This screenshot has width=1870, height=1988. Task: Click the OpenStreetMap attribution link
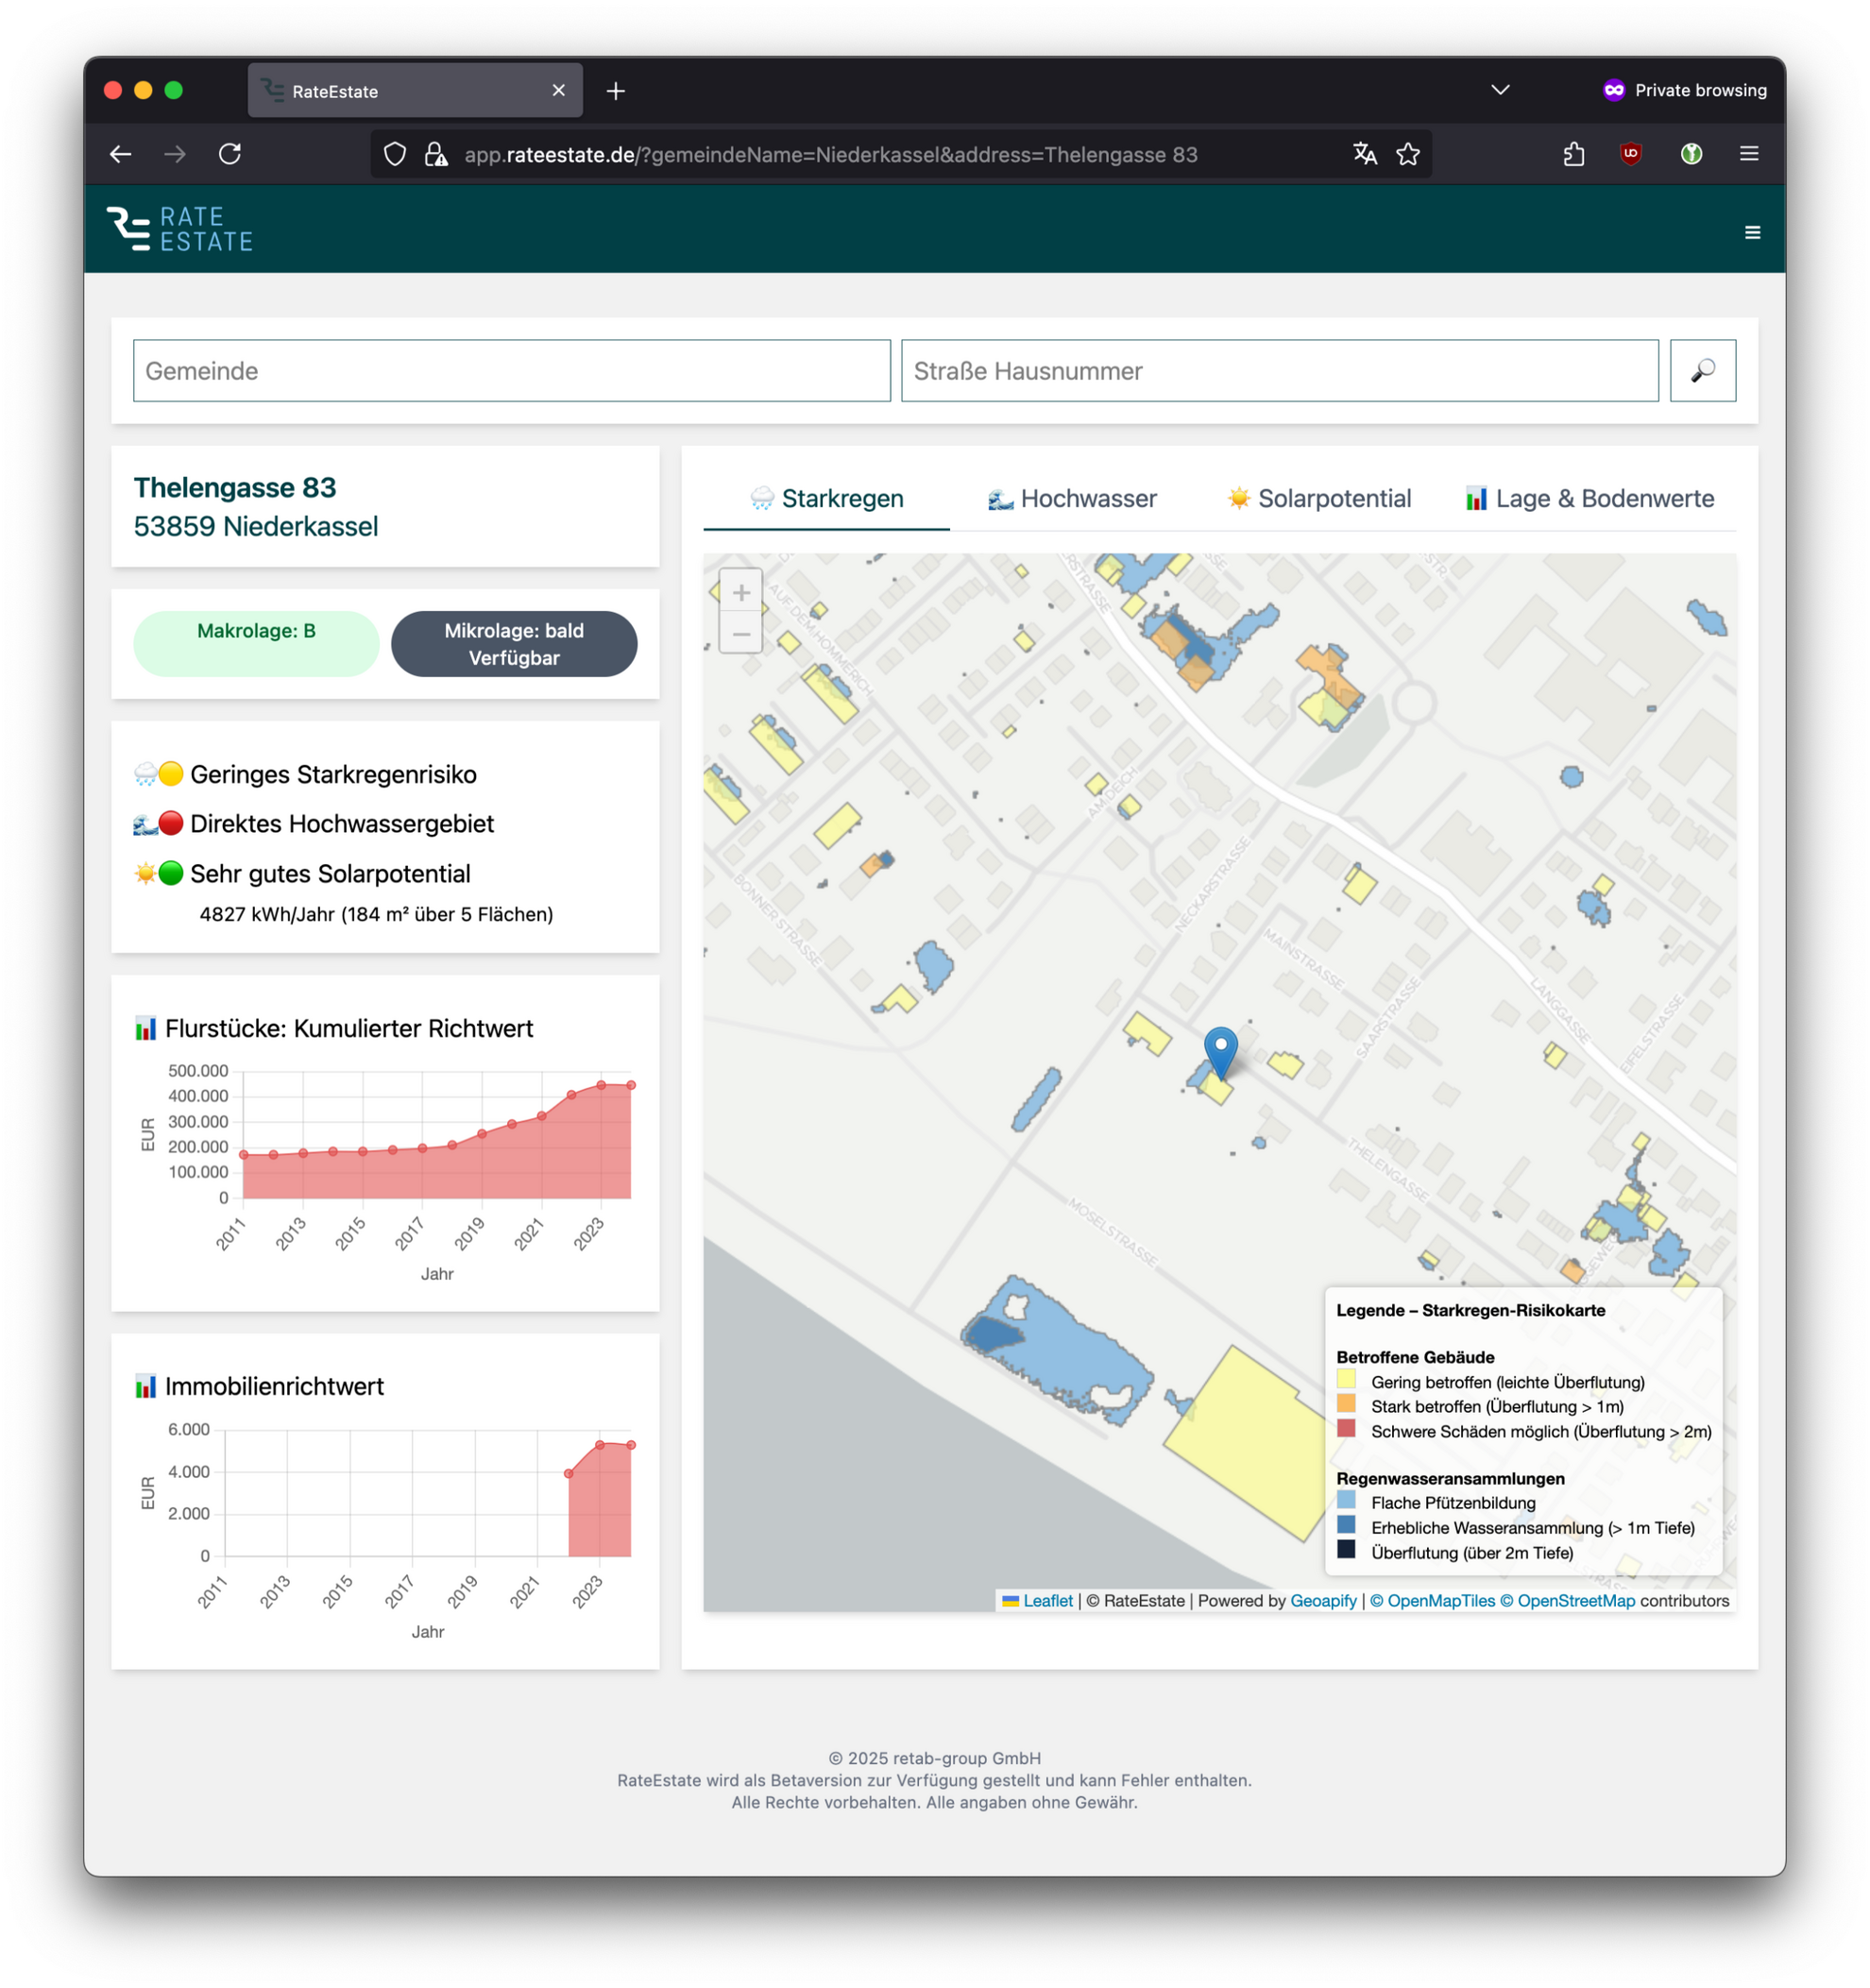coord(1575,1601)
